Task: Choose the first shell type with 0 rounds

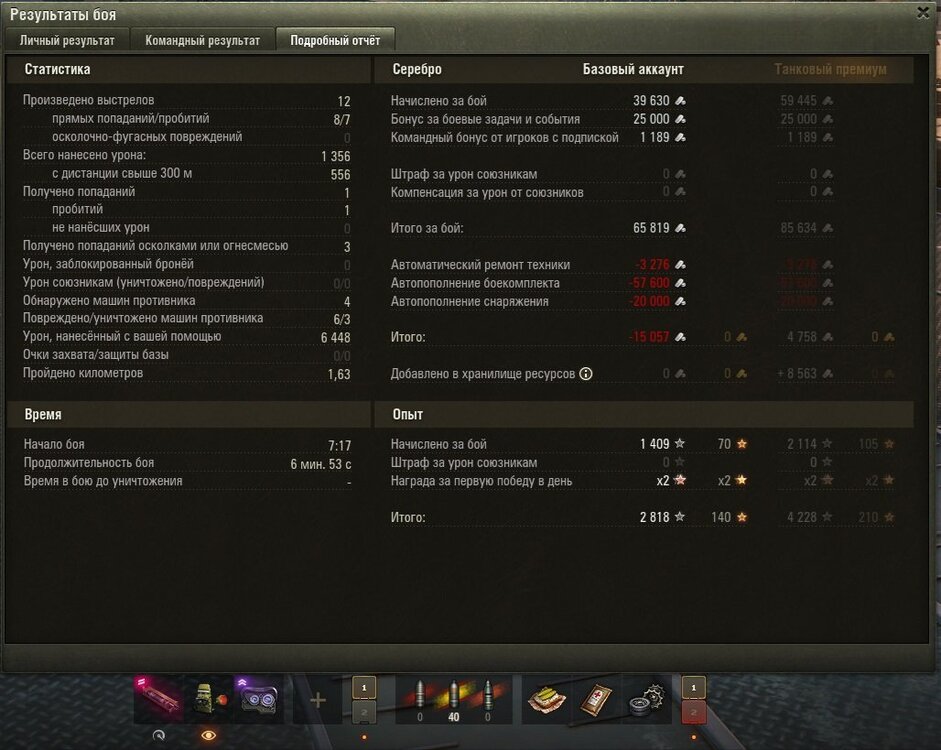Action: [x=420, y=700]
